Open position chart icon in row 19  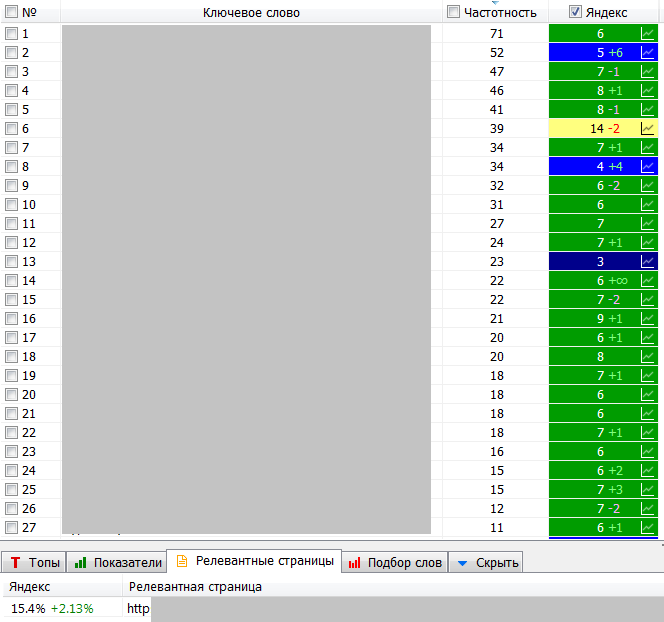pyautogui.click(x=647, y=376)
